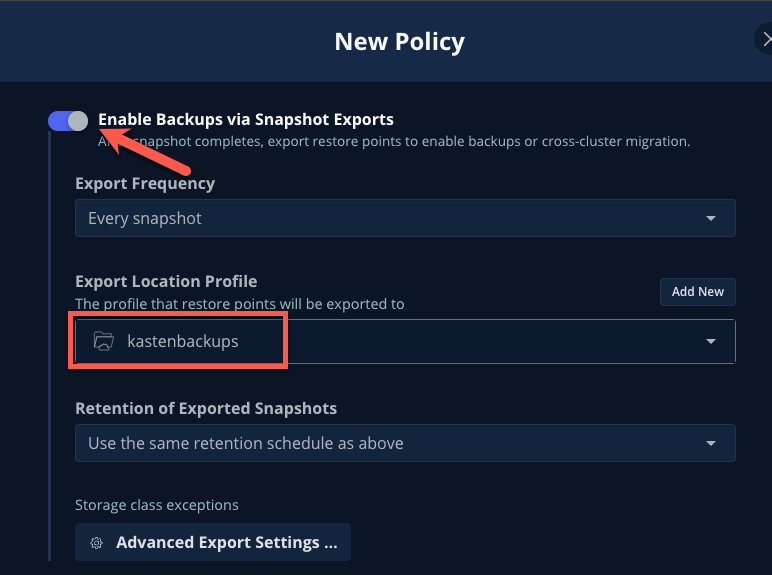Viewport: 772px width, 575px height.
Task: Open Advanced Export Settings
Action: click(x=213, y=542)
